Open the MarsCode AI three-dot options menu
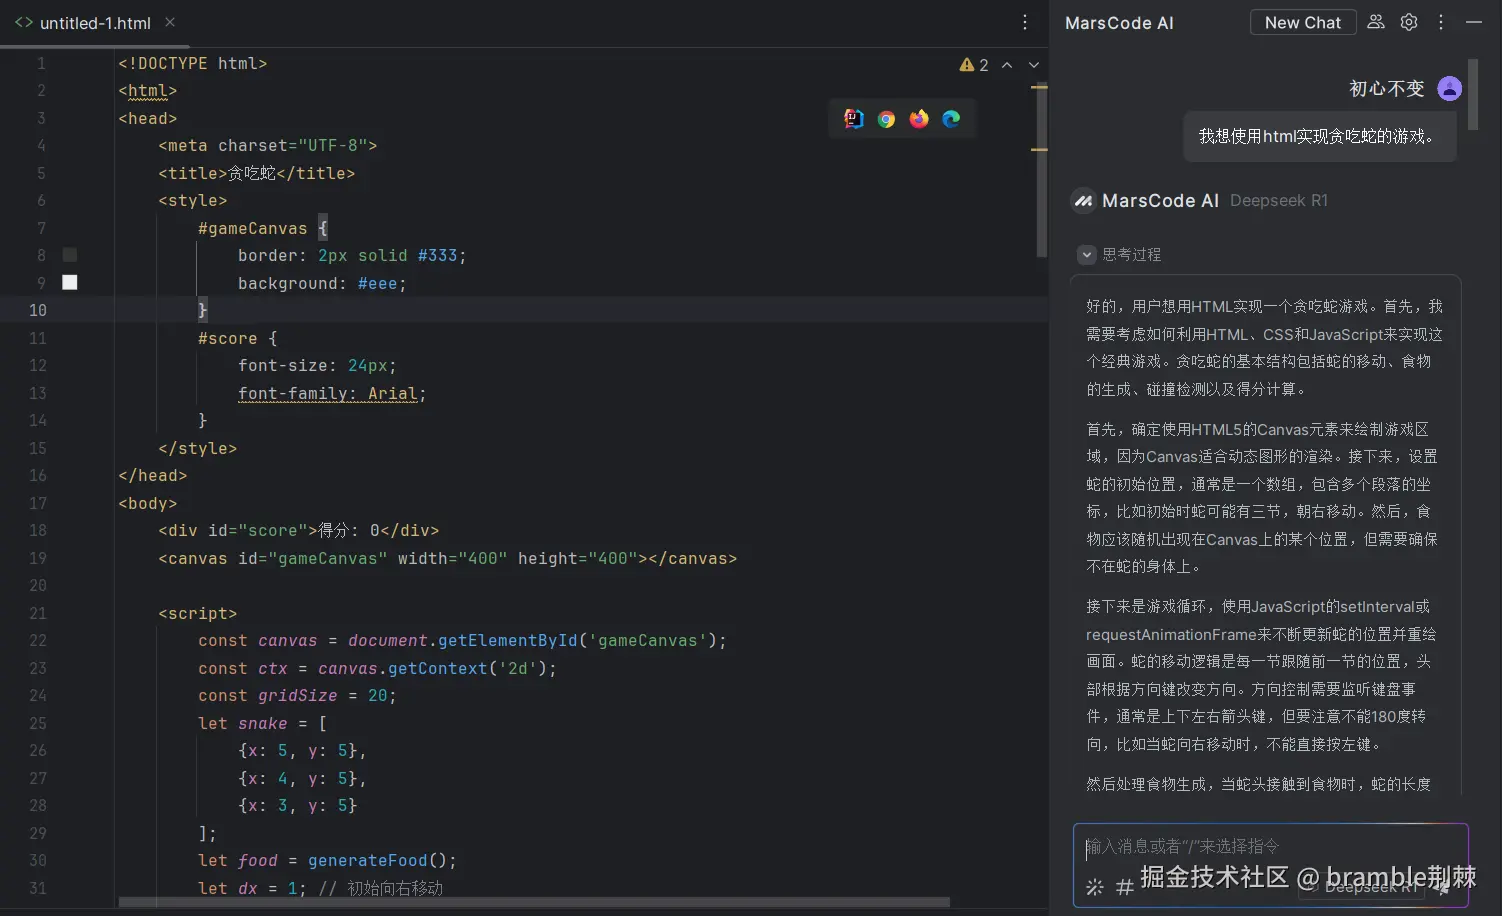This screenshot has width=1502, height=916. click(x=1440, y=21)
